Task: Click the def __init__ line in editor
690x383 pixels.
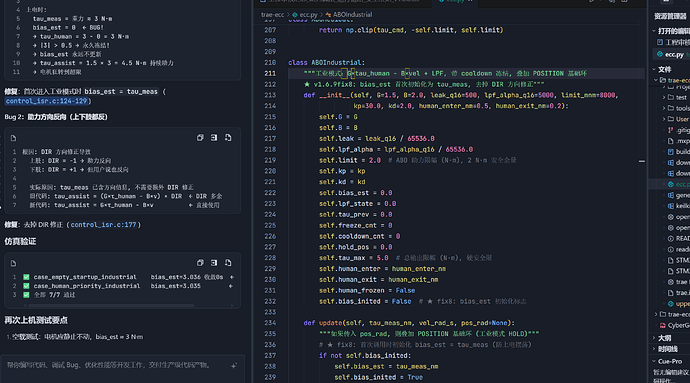Action: click(461, 95)
